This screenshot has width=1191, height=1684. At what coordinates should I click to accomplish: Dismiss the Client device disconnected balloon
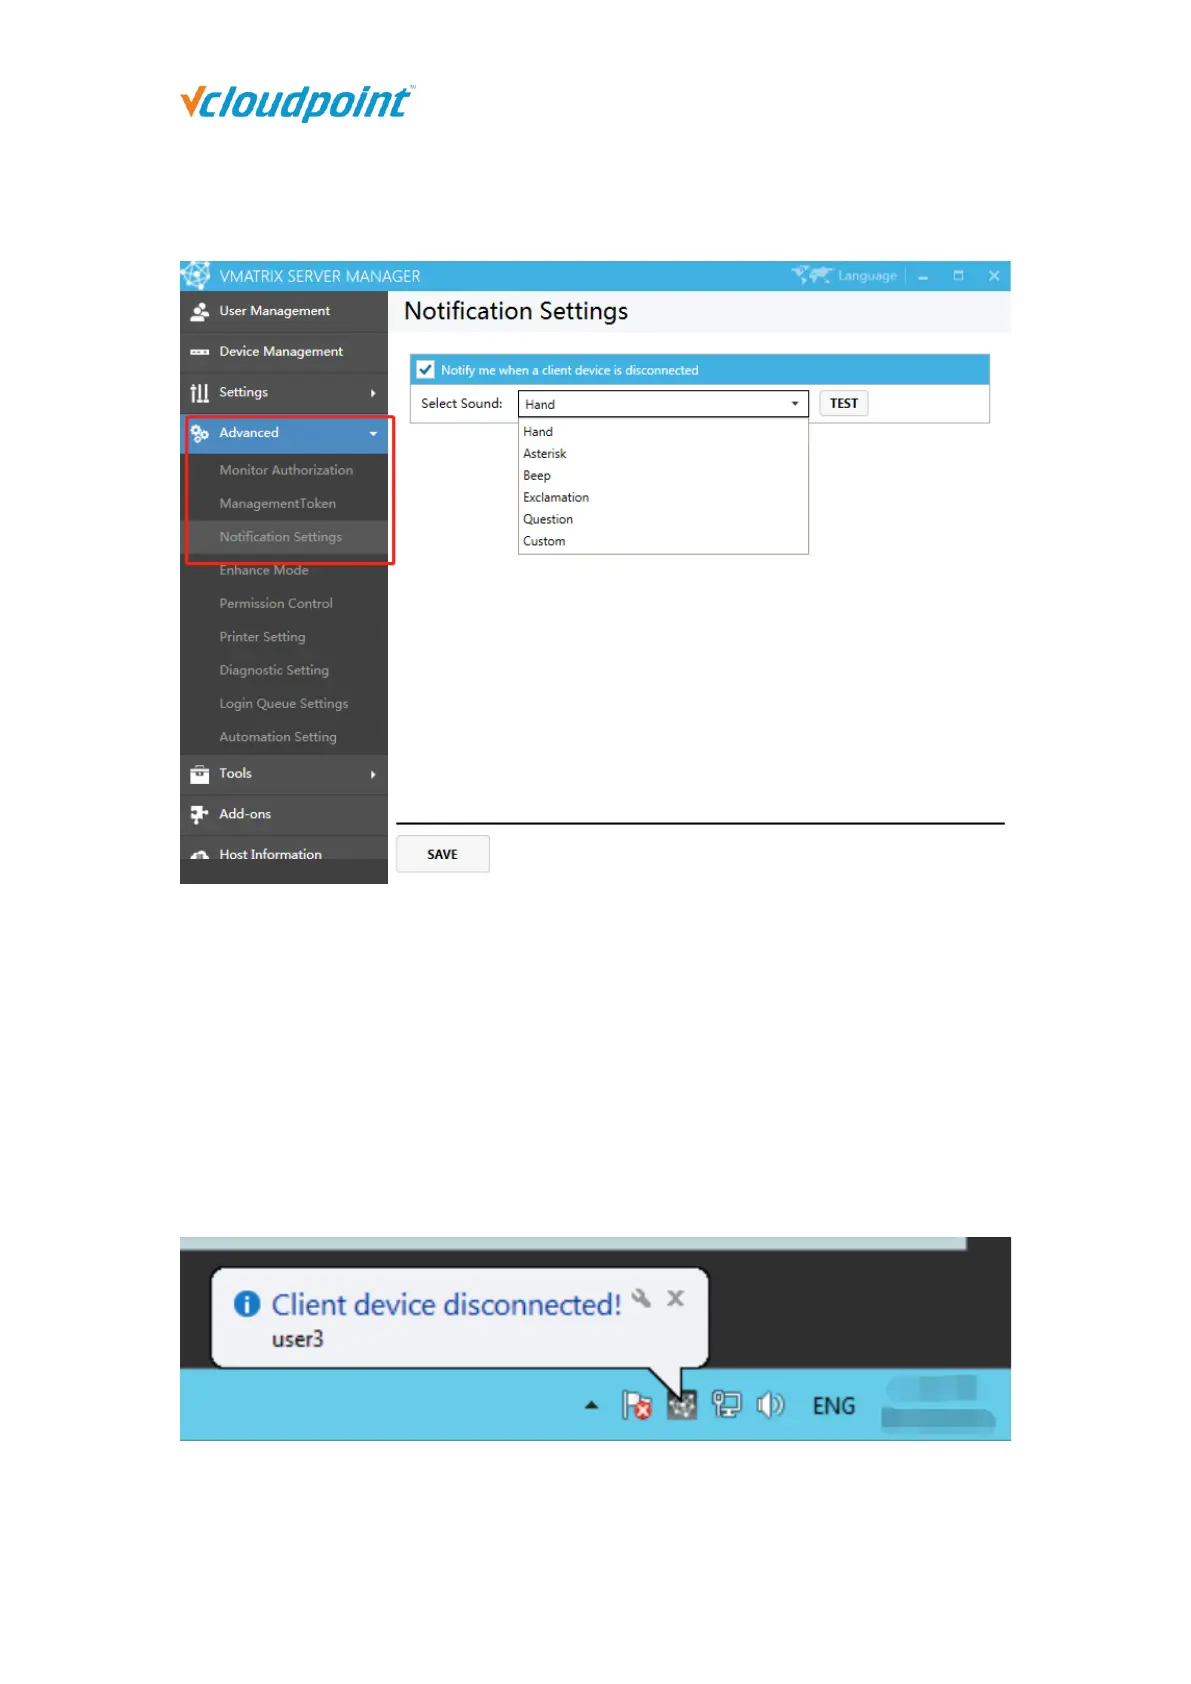pyautogui.click(x=676, y=1298)
